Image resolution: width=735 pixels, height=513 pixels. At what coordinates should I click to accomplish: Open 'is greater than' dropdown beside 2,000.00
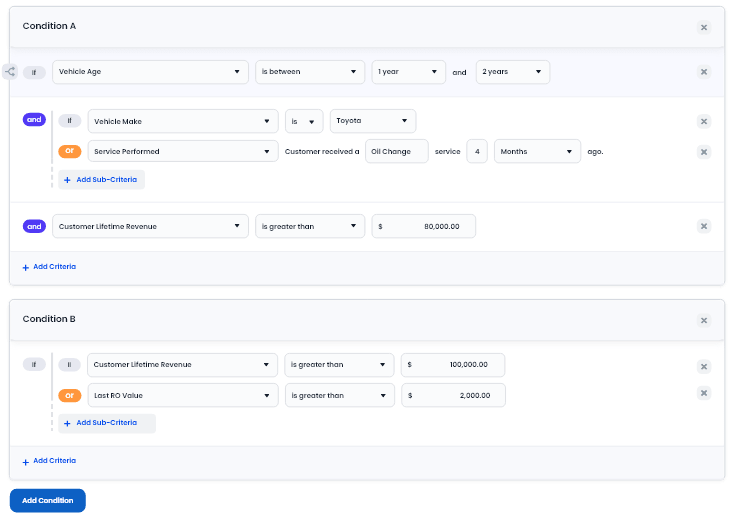[339, 395]
